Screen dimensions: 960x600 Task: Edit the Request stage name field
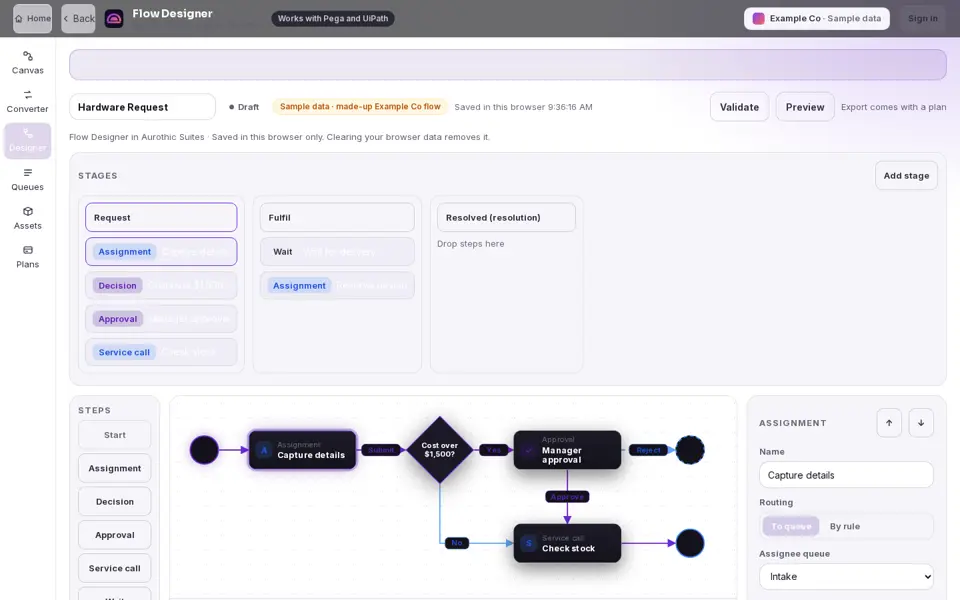click(161, 217)
